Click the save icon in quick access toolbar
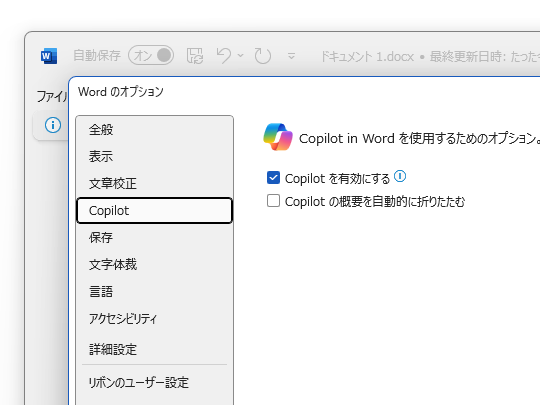Image resolution: width=540 pixels, height=405 pixels. click(195, 55)
